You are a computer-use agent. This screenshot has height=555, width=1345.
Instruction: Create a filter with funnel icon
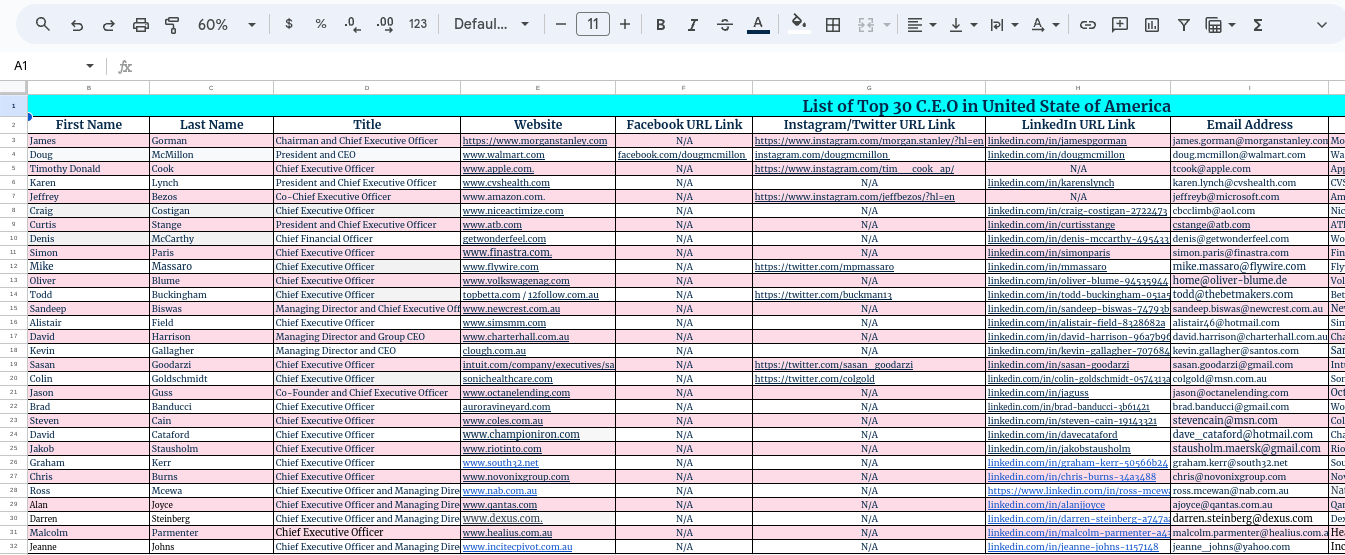(x=1184, y=24)
